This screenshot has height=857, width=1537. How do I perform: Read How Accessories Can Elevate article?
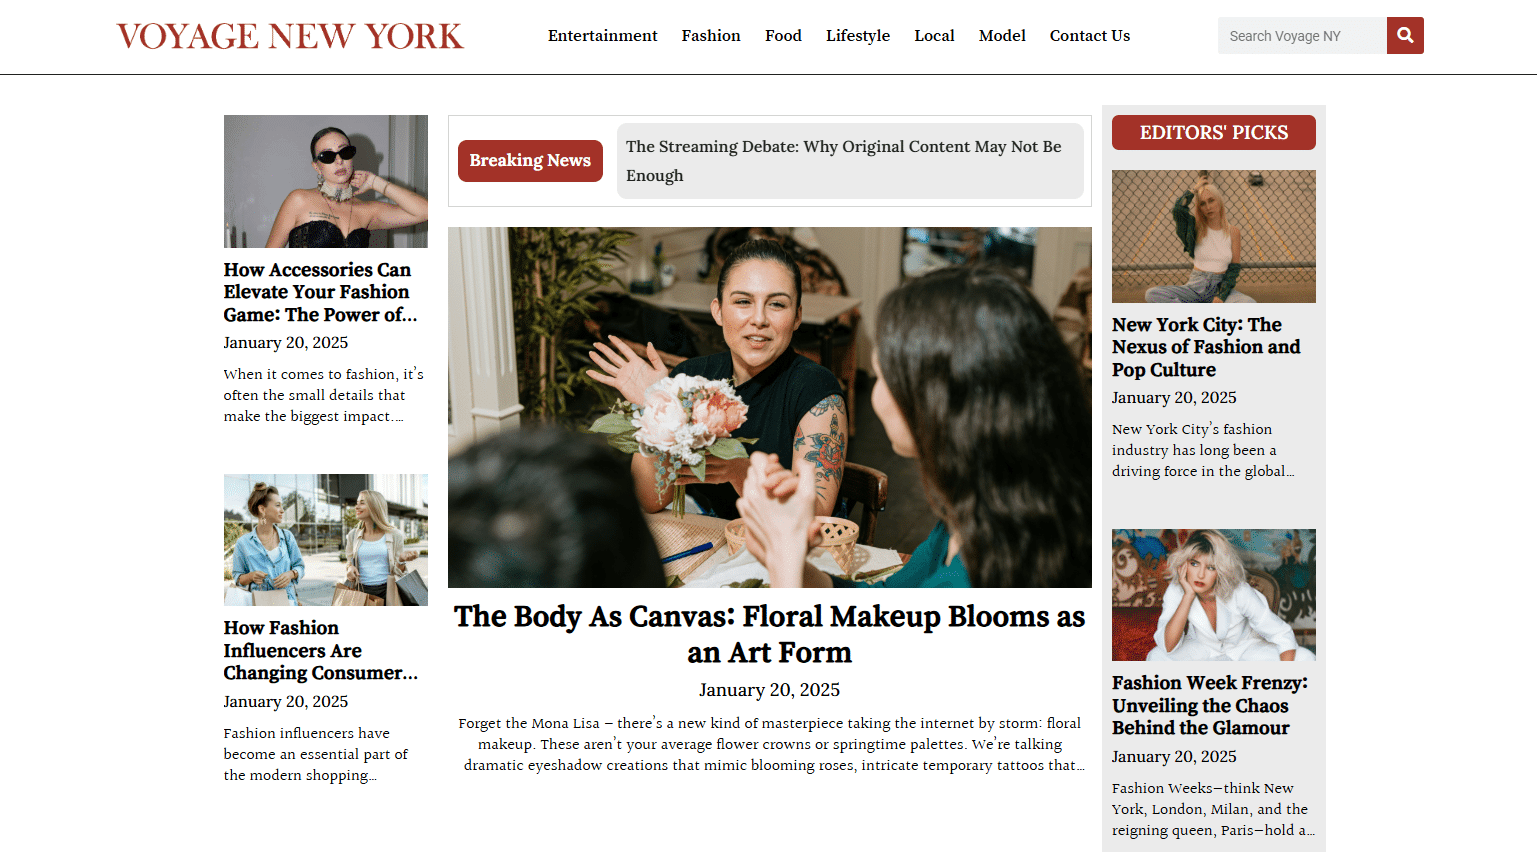point(320,292)
